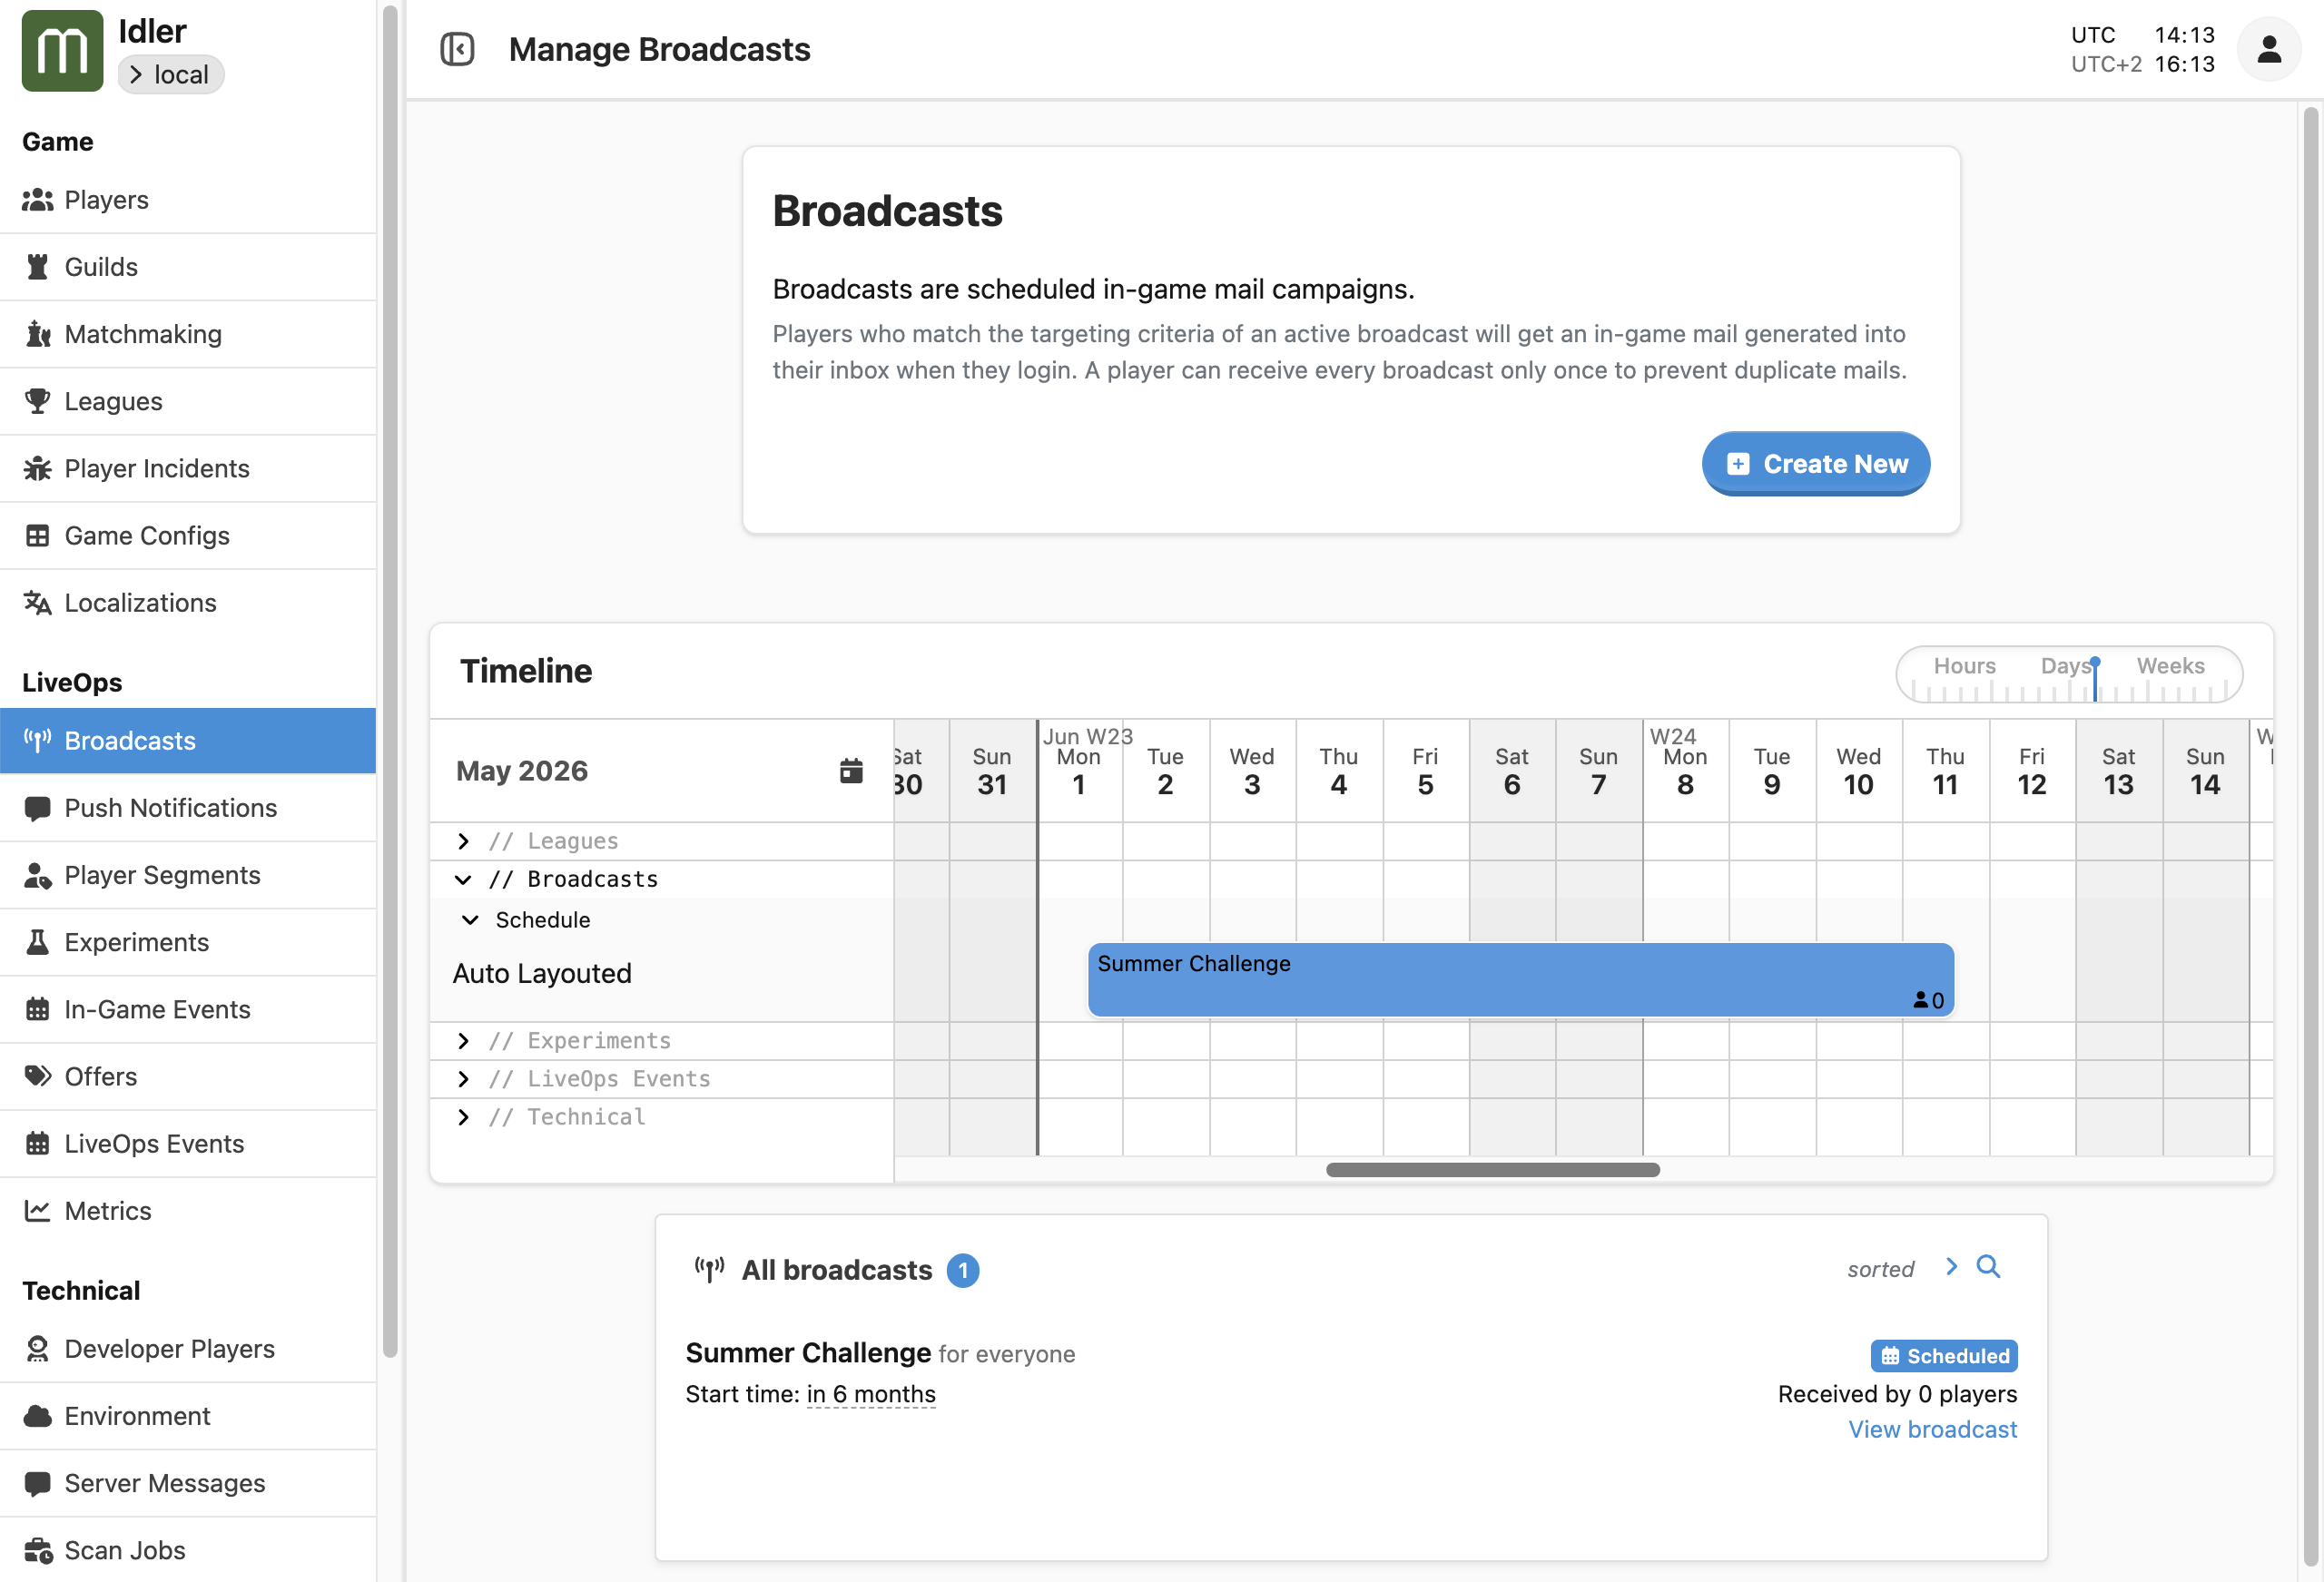The image size is (2324, 1582).
Task: Collapse the Broadcasts timeline group
Action: click(x=463, y=879)
